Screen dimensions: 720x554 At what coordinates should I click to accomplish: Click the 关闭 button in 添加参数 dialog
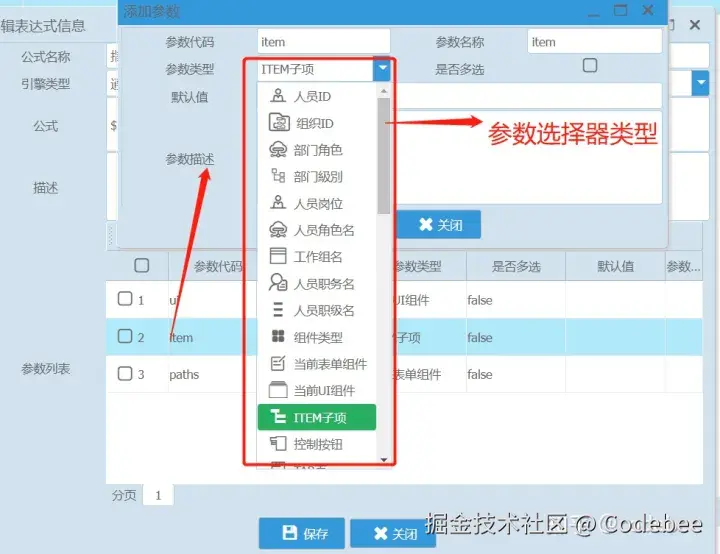[x=439, y=224]
